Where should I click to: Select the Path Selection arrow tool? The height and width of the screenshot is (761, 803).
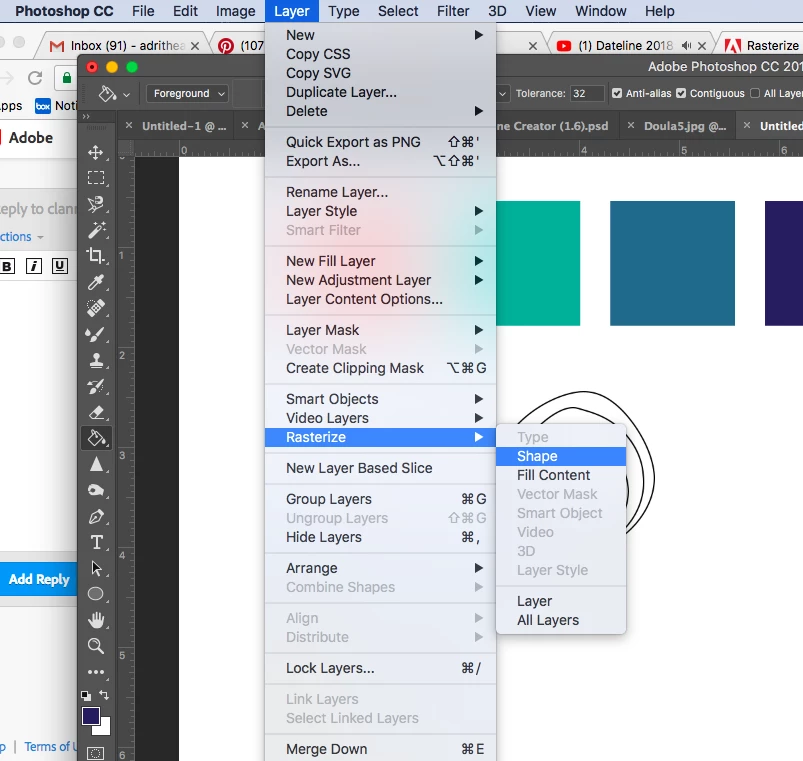[x=96, y=568]
